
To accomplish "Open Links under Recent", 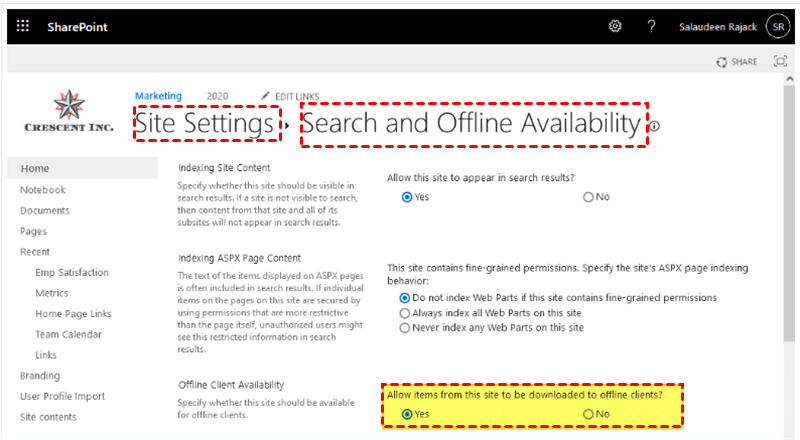I will coord(46,355).
